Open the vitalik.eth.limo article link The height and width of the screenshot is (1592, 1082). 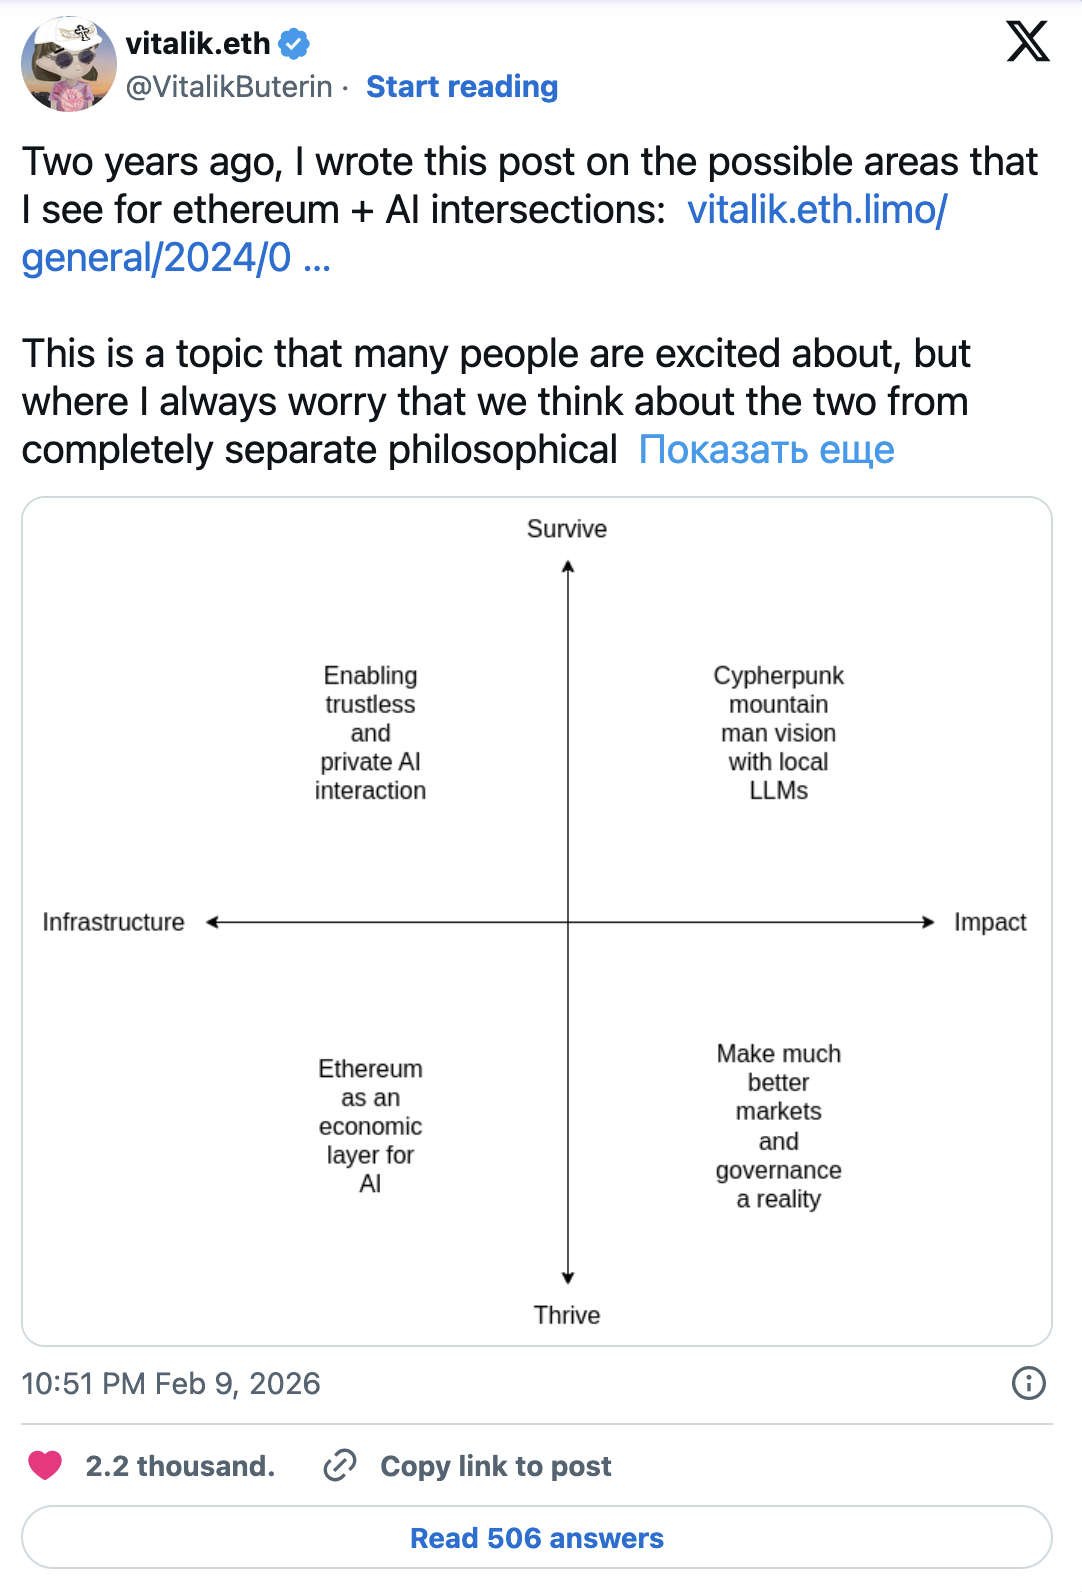[816, 210]
